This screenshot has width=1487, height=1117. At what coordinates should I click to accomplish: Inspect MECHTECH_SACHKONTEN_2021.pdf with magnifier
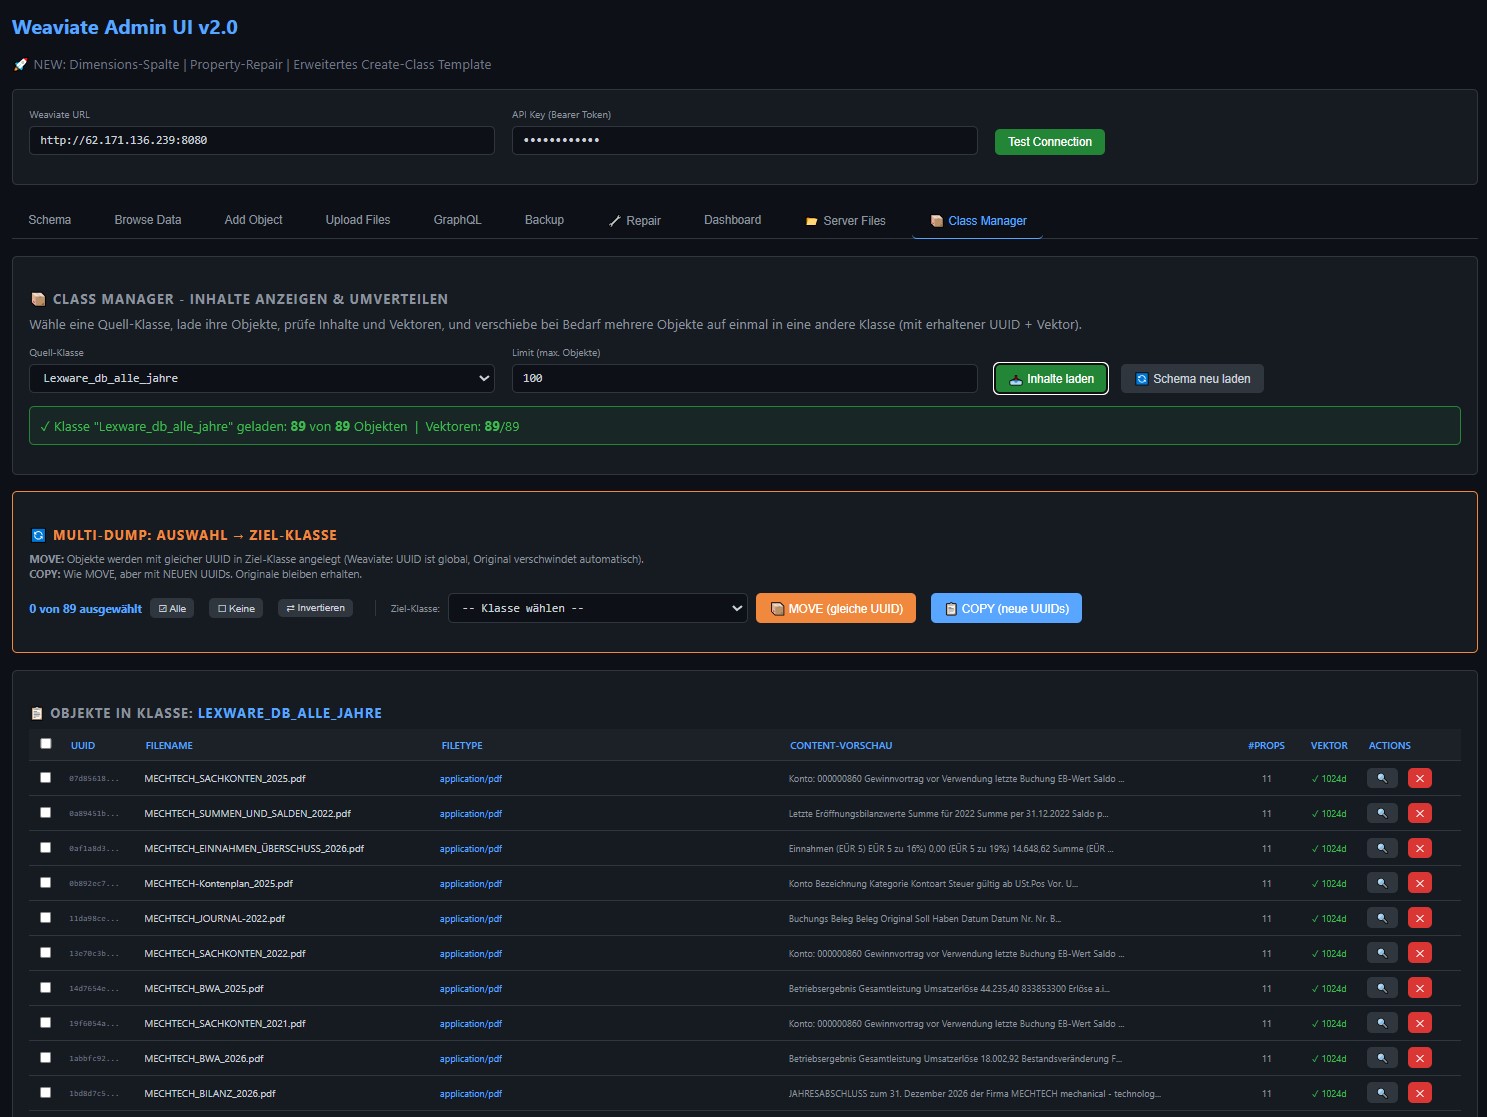tap(1381, 1023)
